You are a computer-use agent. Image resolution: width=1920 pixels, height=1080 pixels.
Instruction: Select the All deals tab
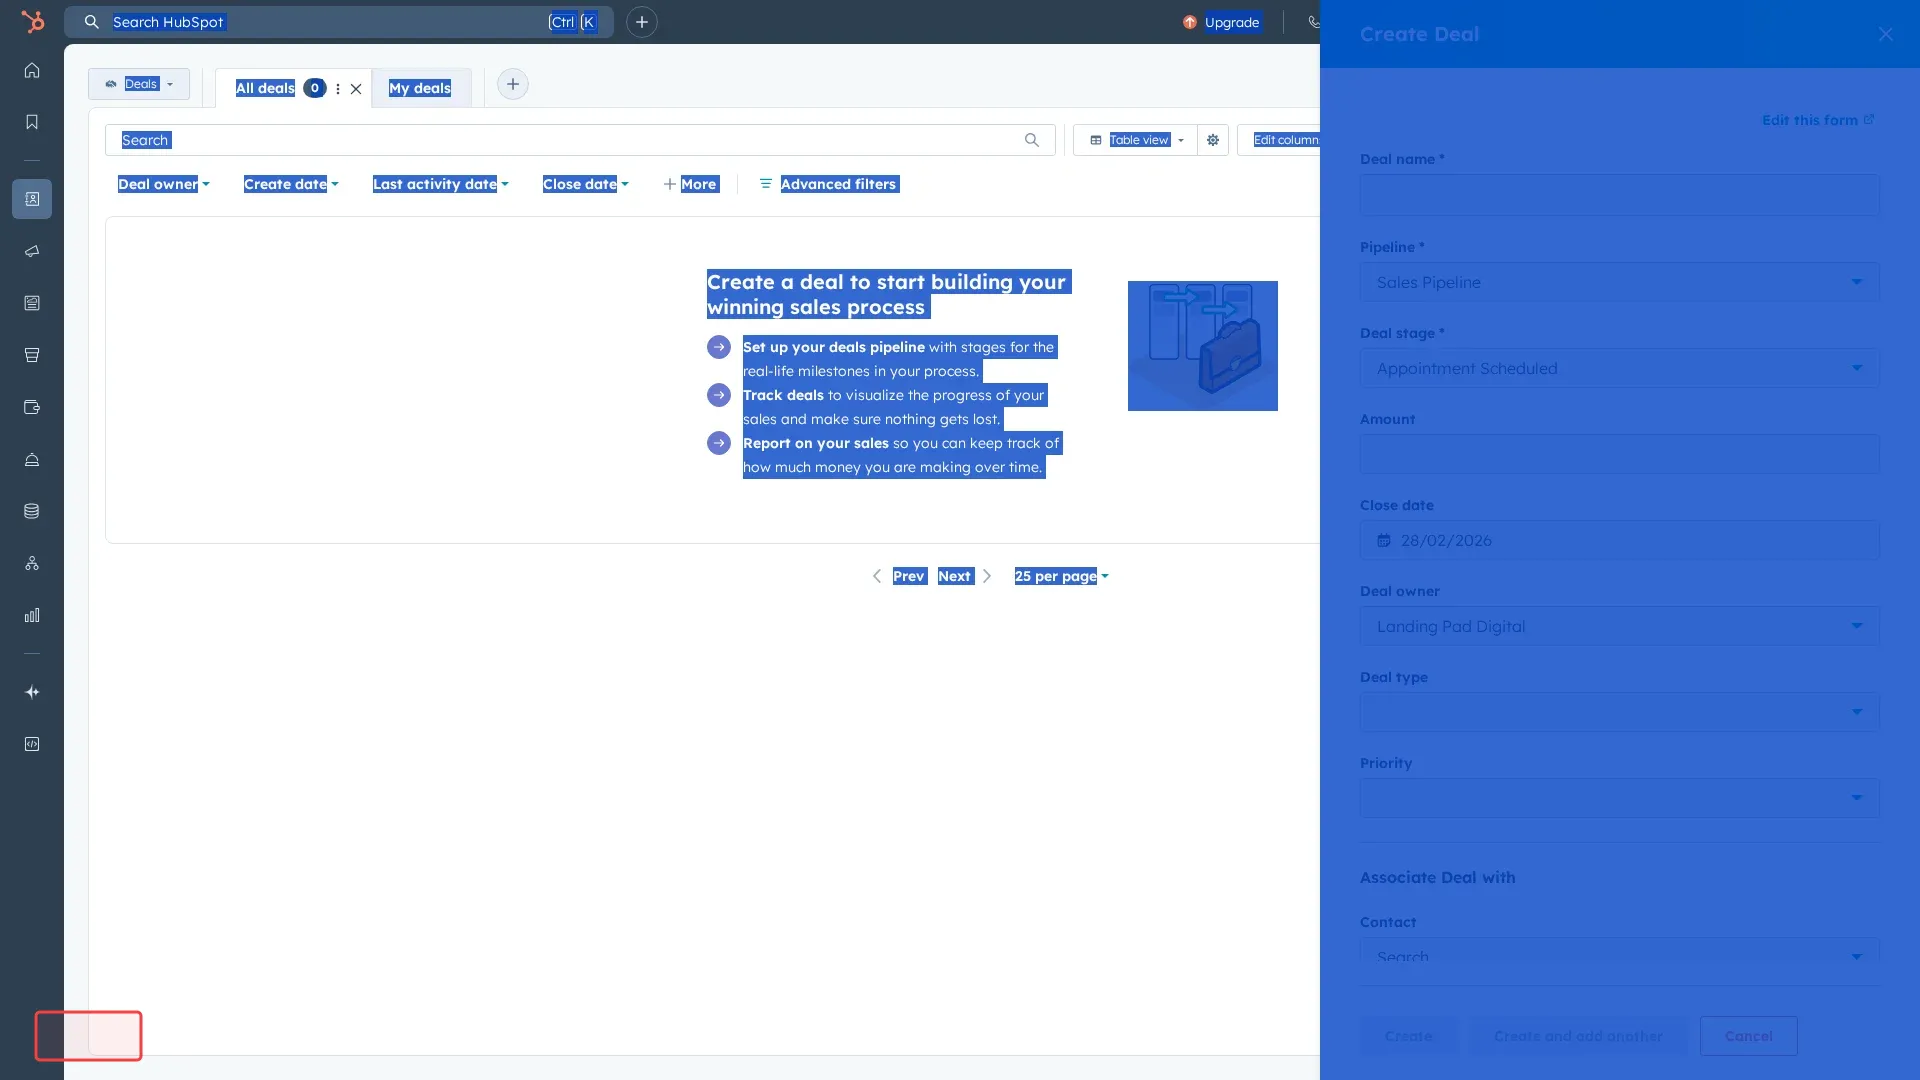[264, 88]
